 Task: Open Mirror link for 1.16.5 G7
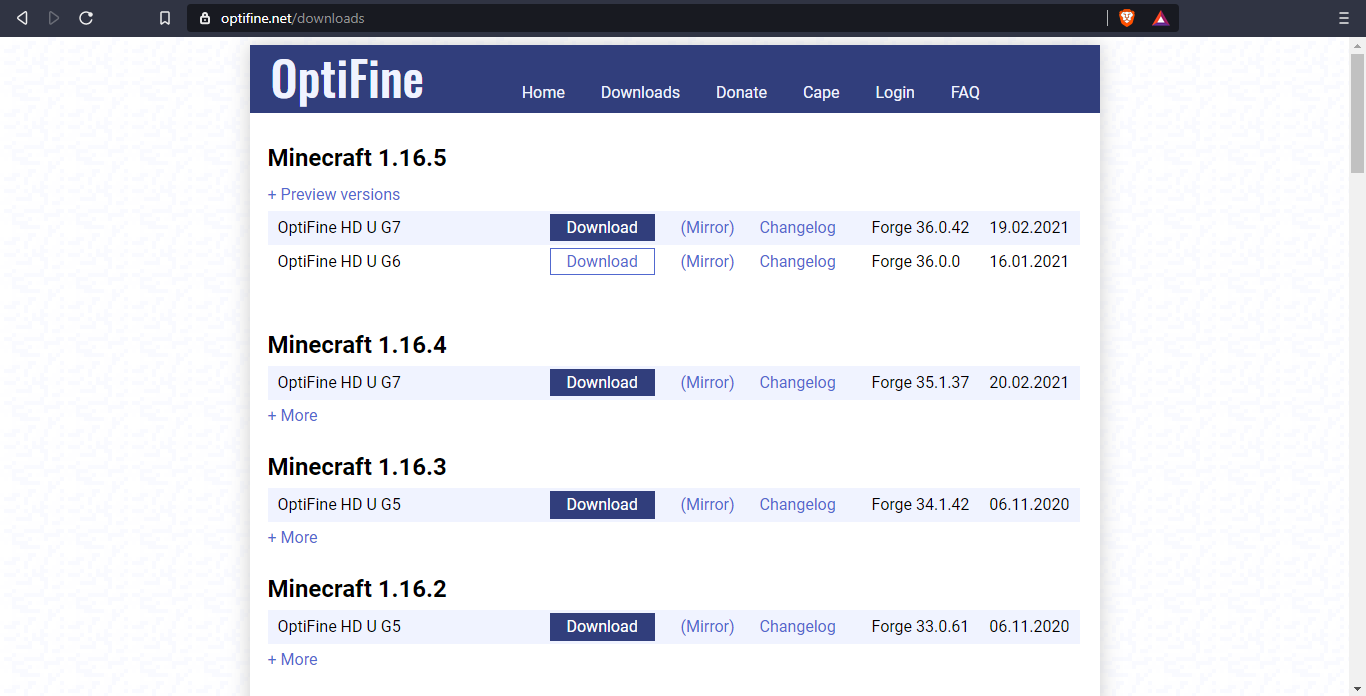(708, 227)
